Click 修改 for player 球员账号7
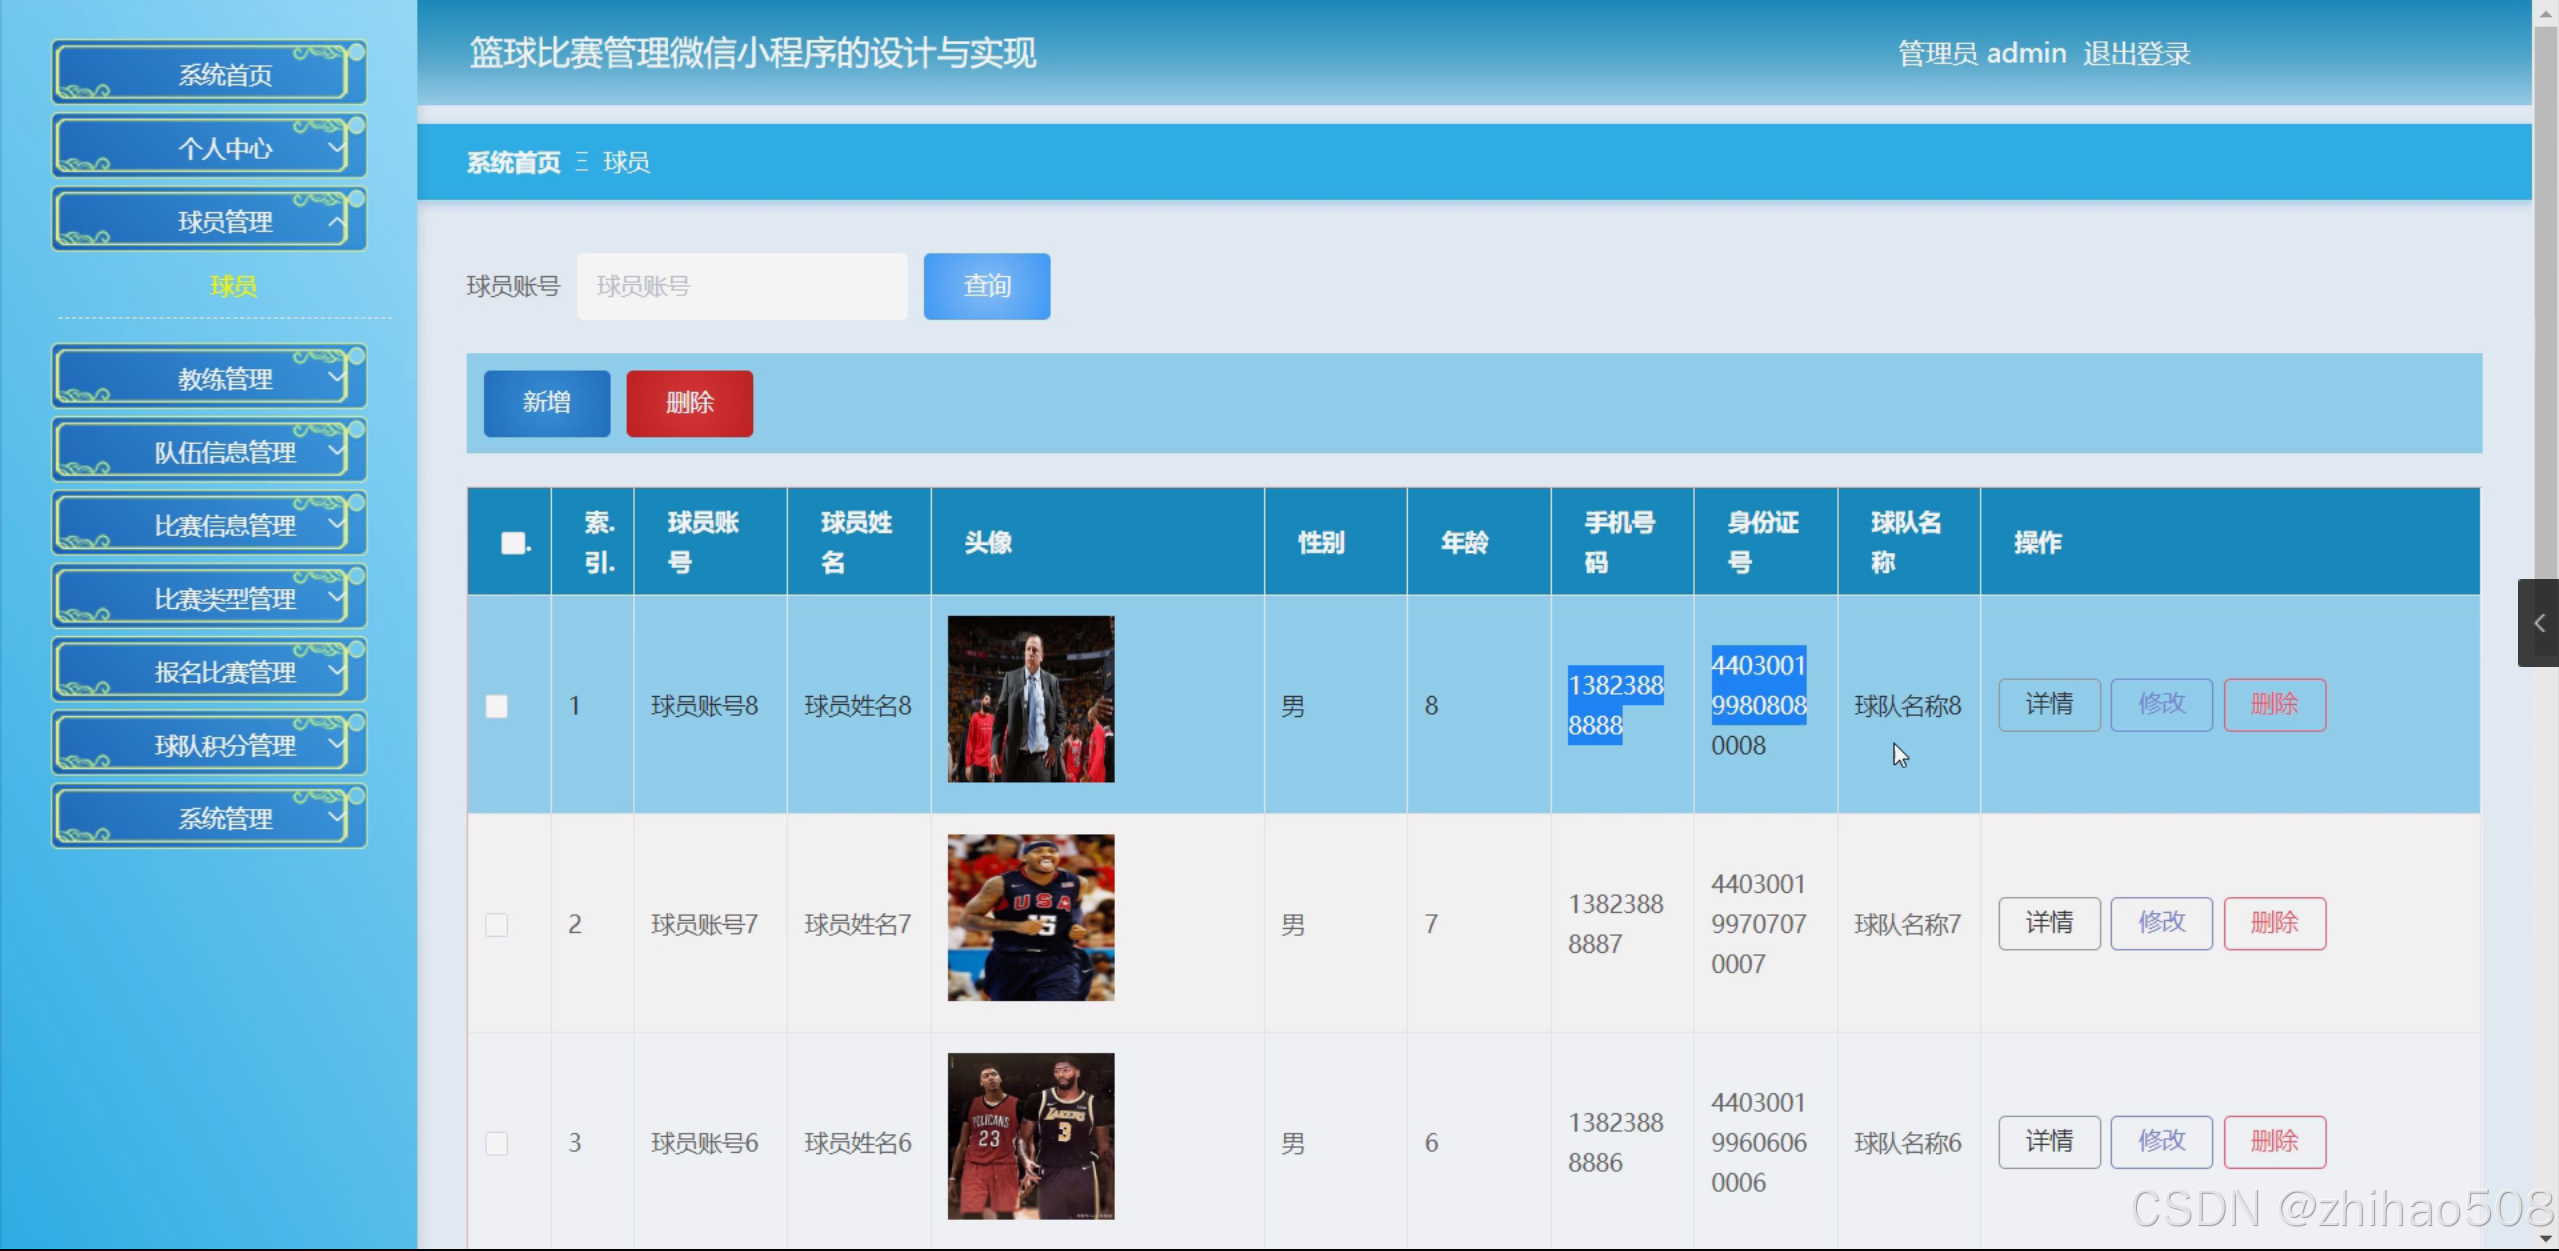Screen dimensions: 2559x1251 (2160, 923)
